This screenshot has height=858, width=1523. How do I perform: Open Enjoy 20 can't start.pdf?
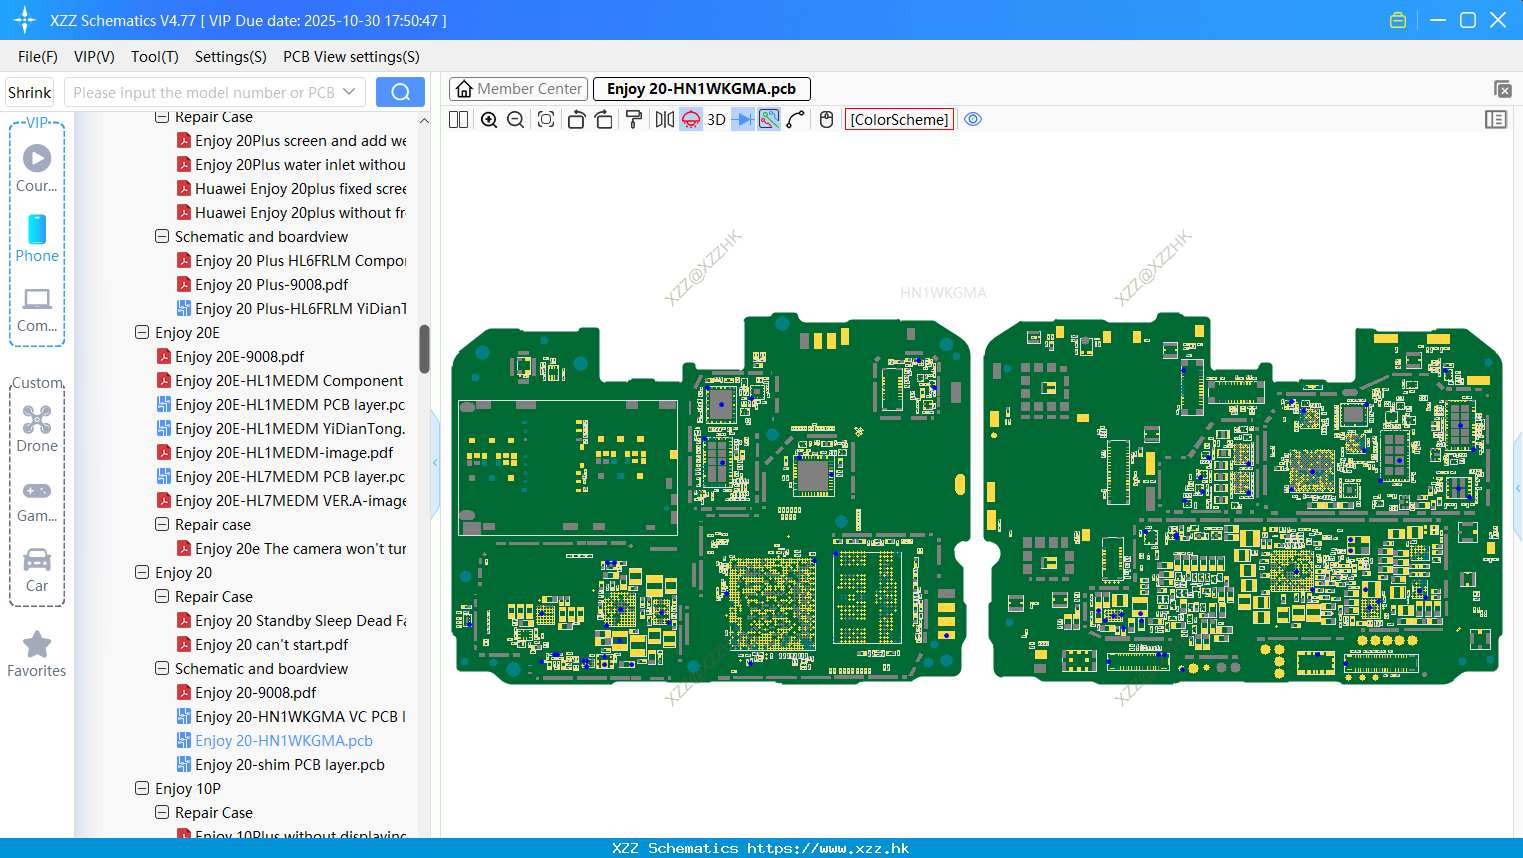pos(271,645)
